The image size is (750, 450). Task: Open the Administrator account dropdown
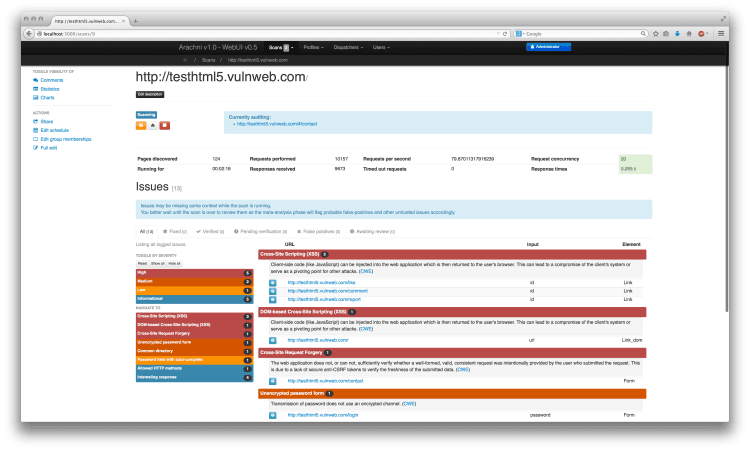pyautogui.click(x=548, y=47)
